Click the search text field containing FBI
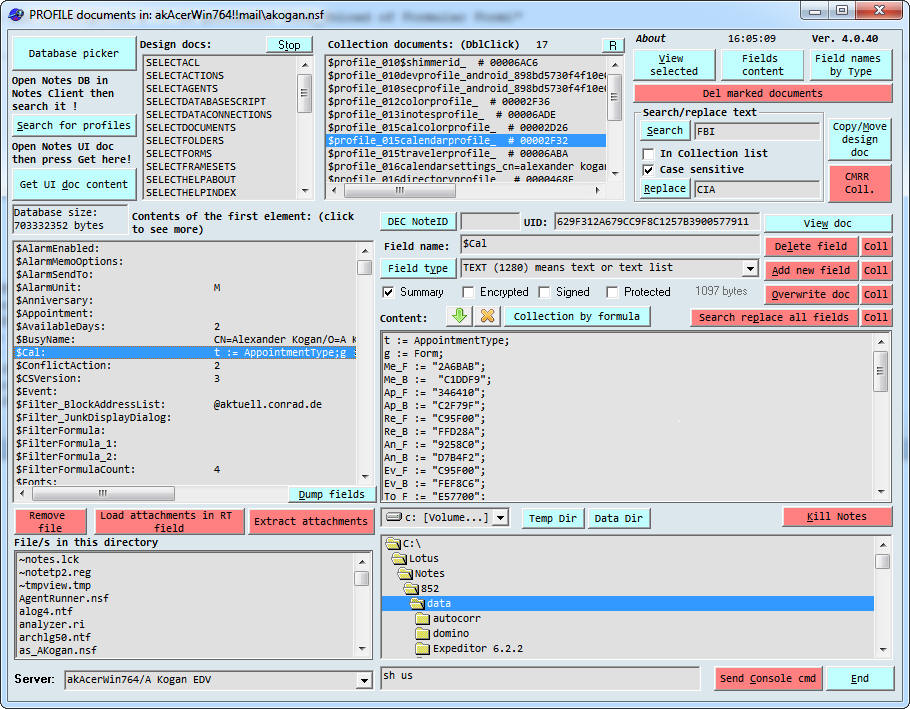Screen dimensions: 910x709 point(757,131)
